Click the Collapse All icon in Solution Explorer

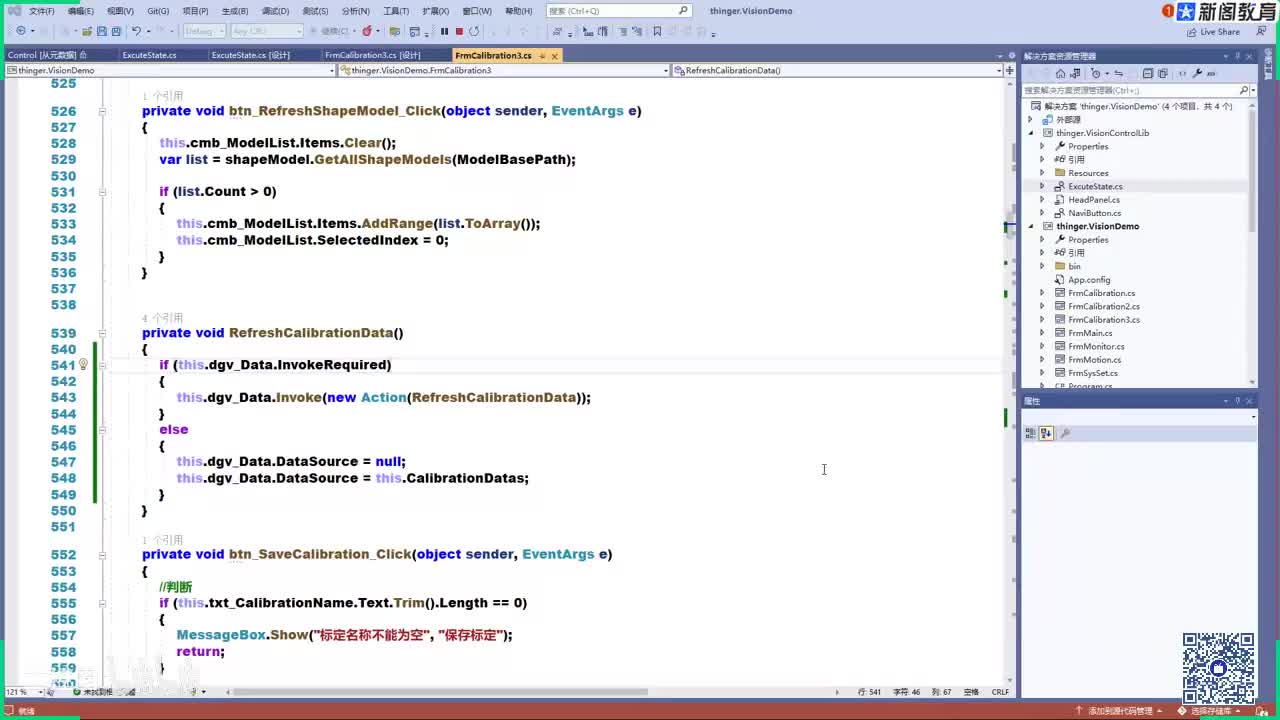[x=1148, y=73]
